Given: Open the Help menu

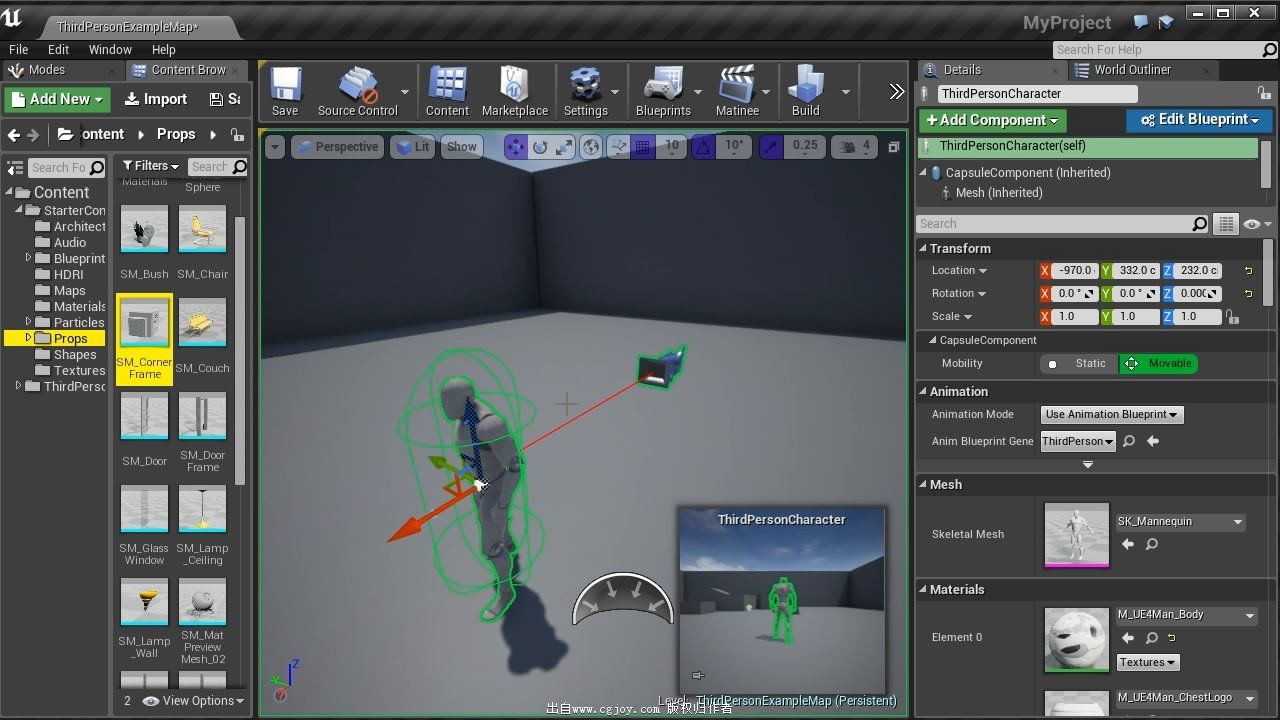Looking at the screenshot, I should [x=163, y=49].
